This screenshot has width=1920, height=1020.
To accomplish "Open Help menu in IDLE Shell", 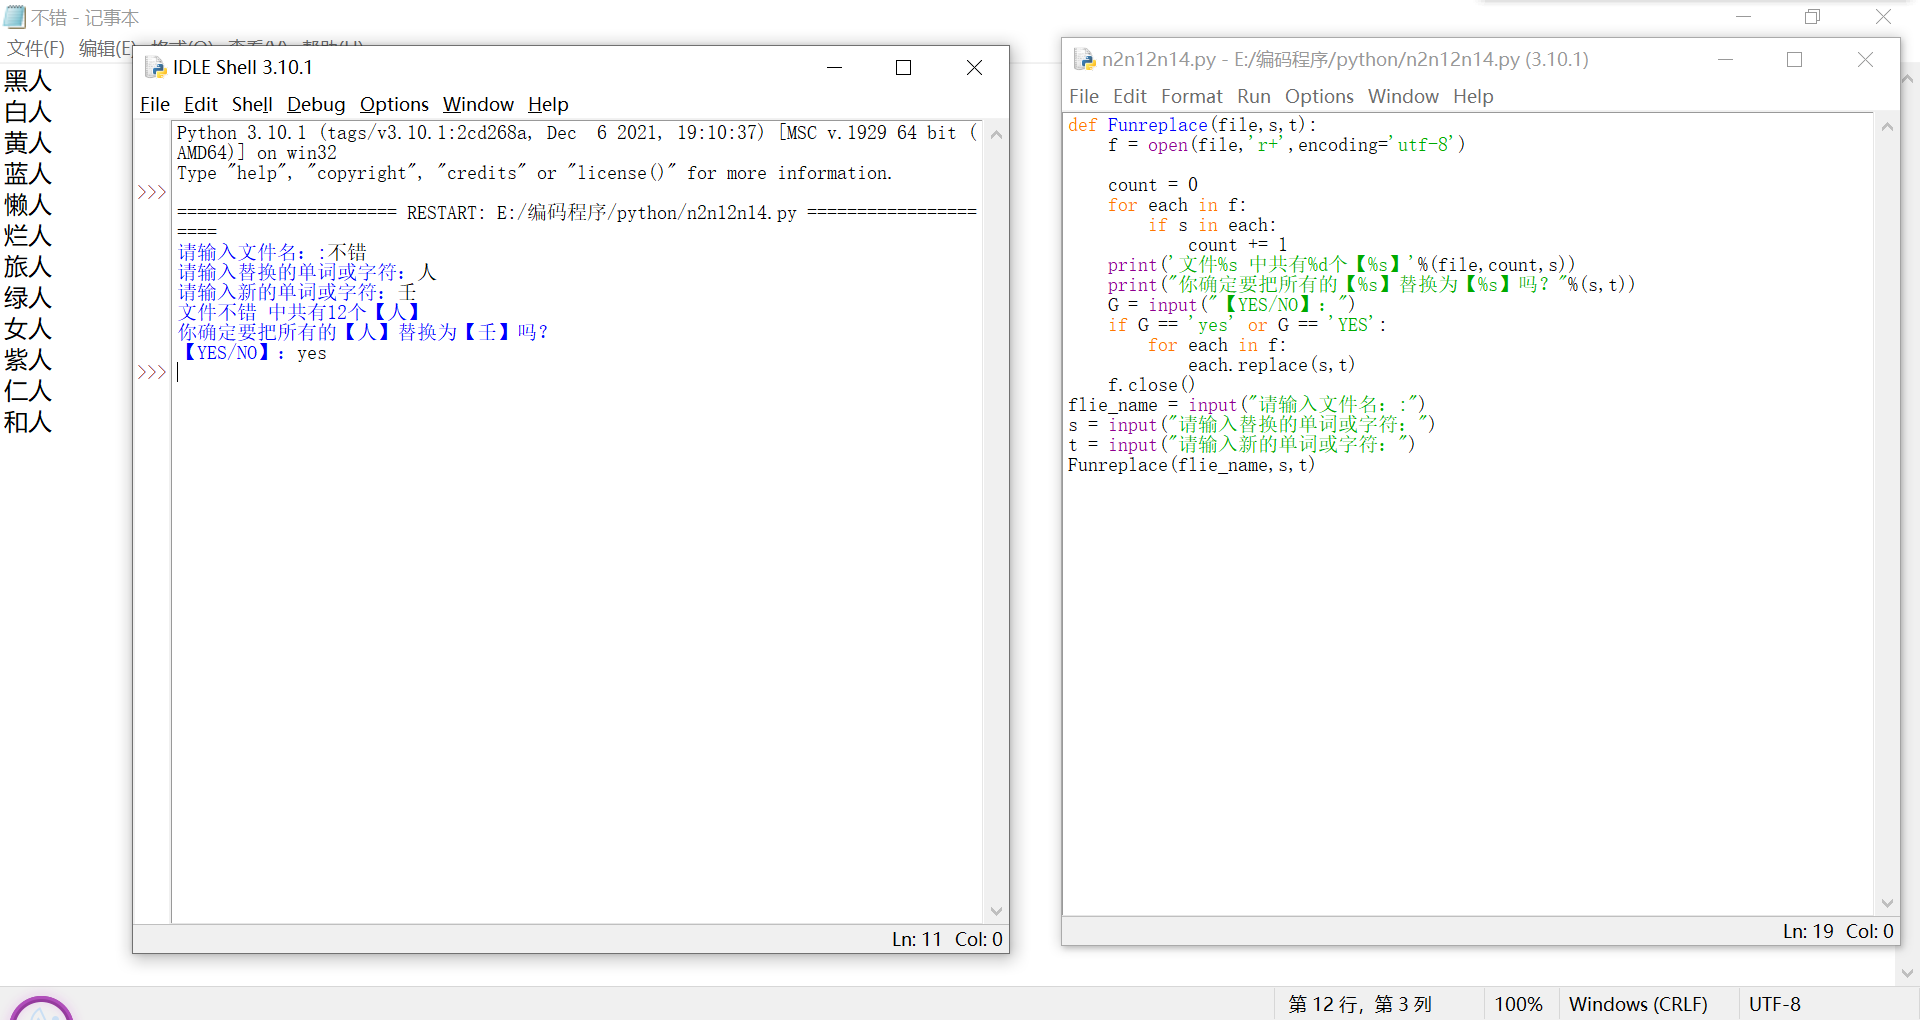I will pyautogui.click(x=548, y=104).
